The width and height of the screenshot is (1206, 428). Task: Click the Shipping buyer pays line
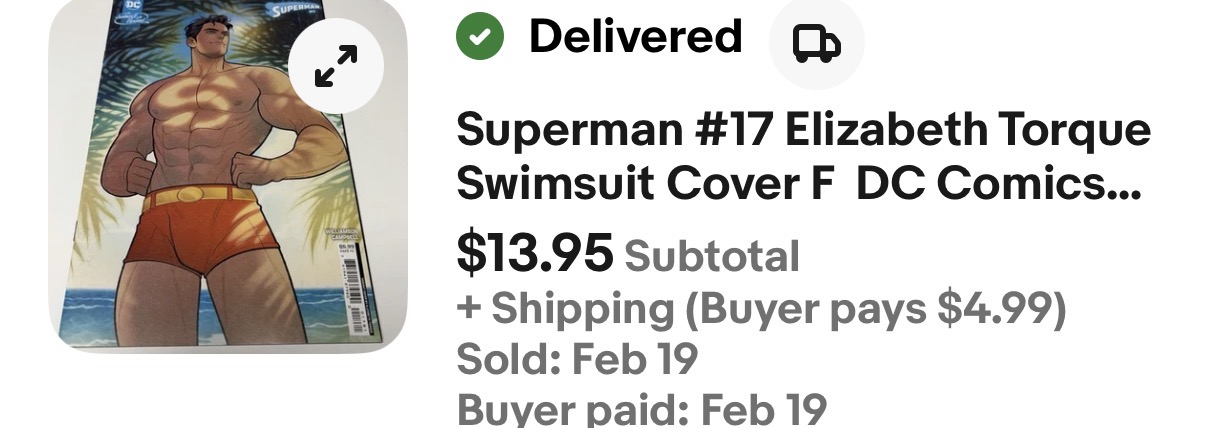tap(761, 309)
